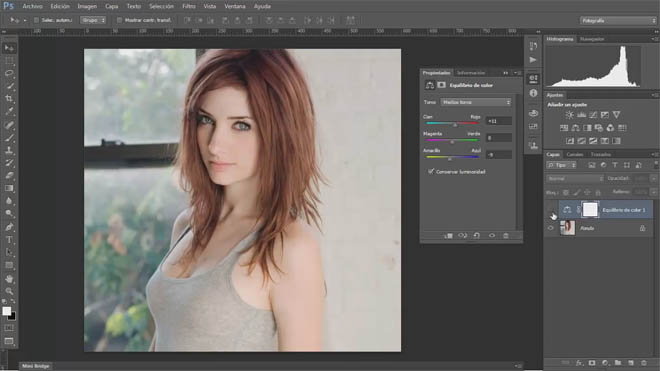This screenshot has height=371, width=660.
Task: Select the Move tool in toolbox
Action: click(x=9, y=48)
